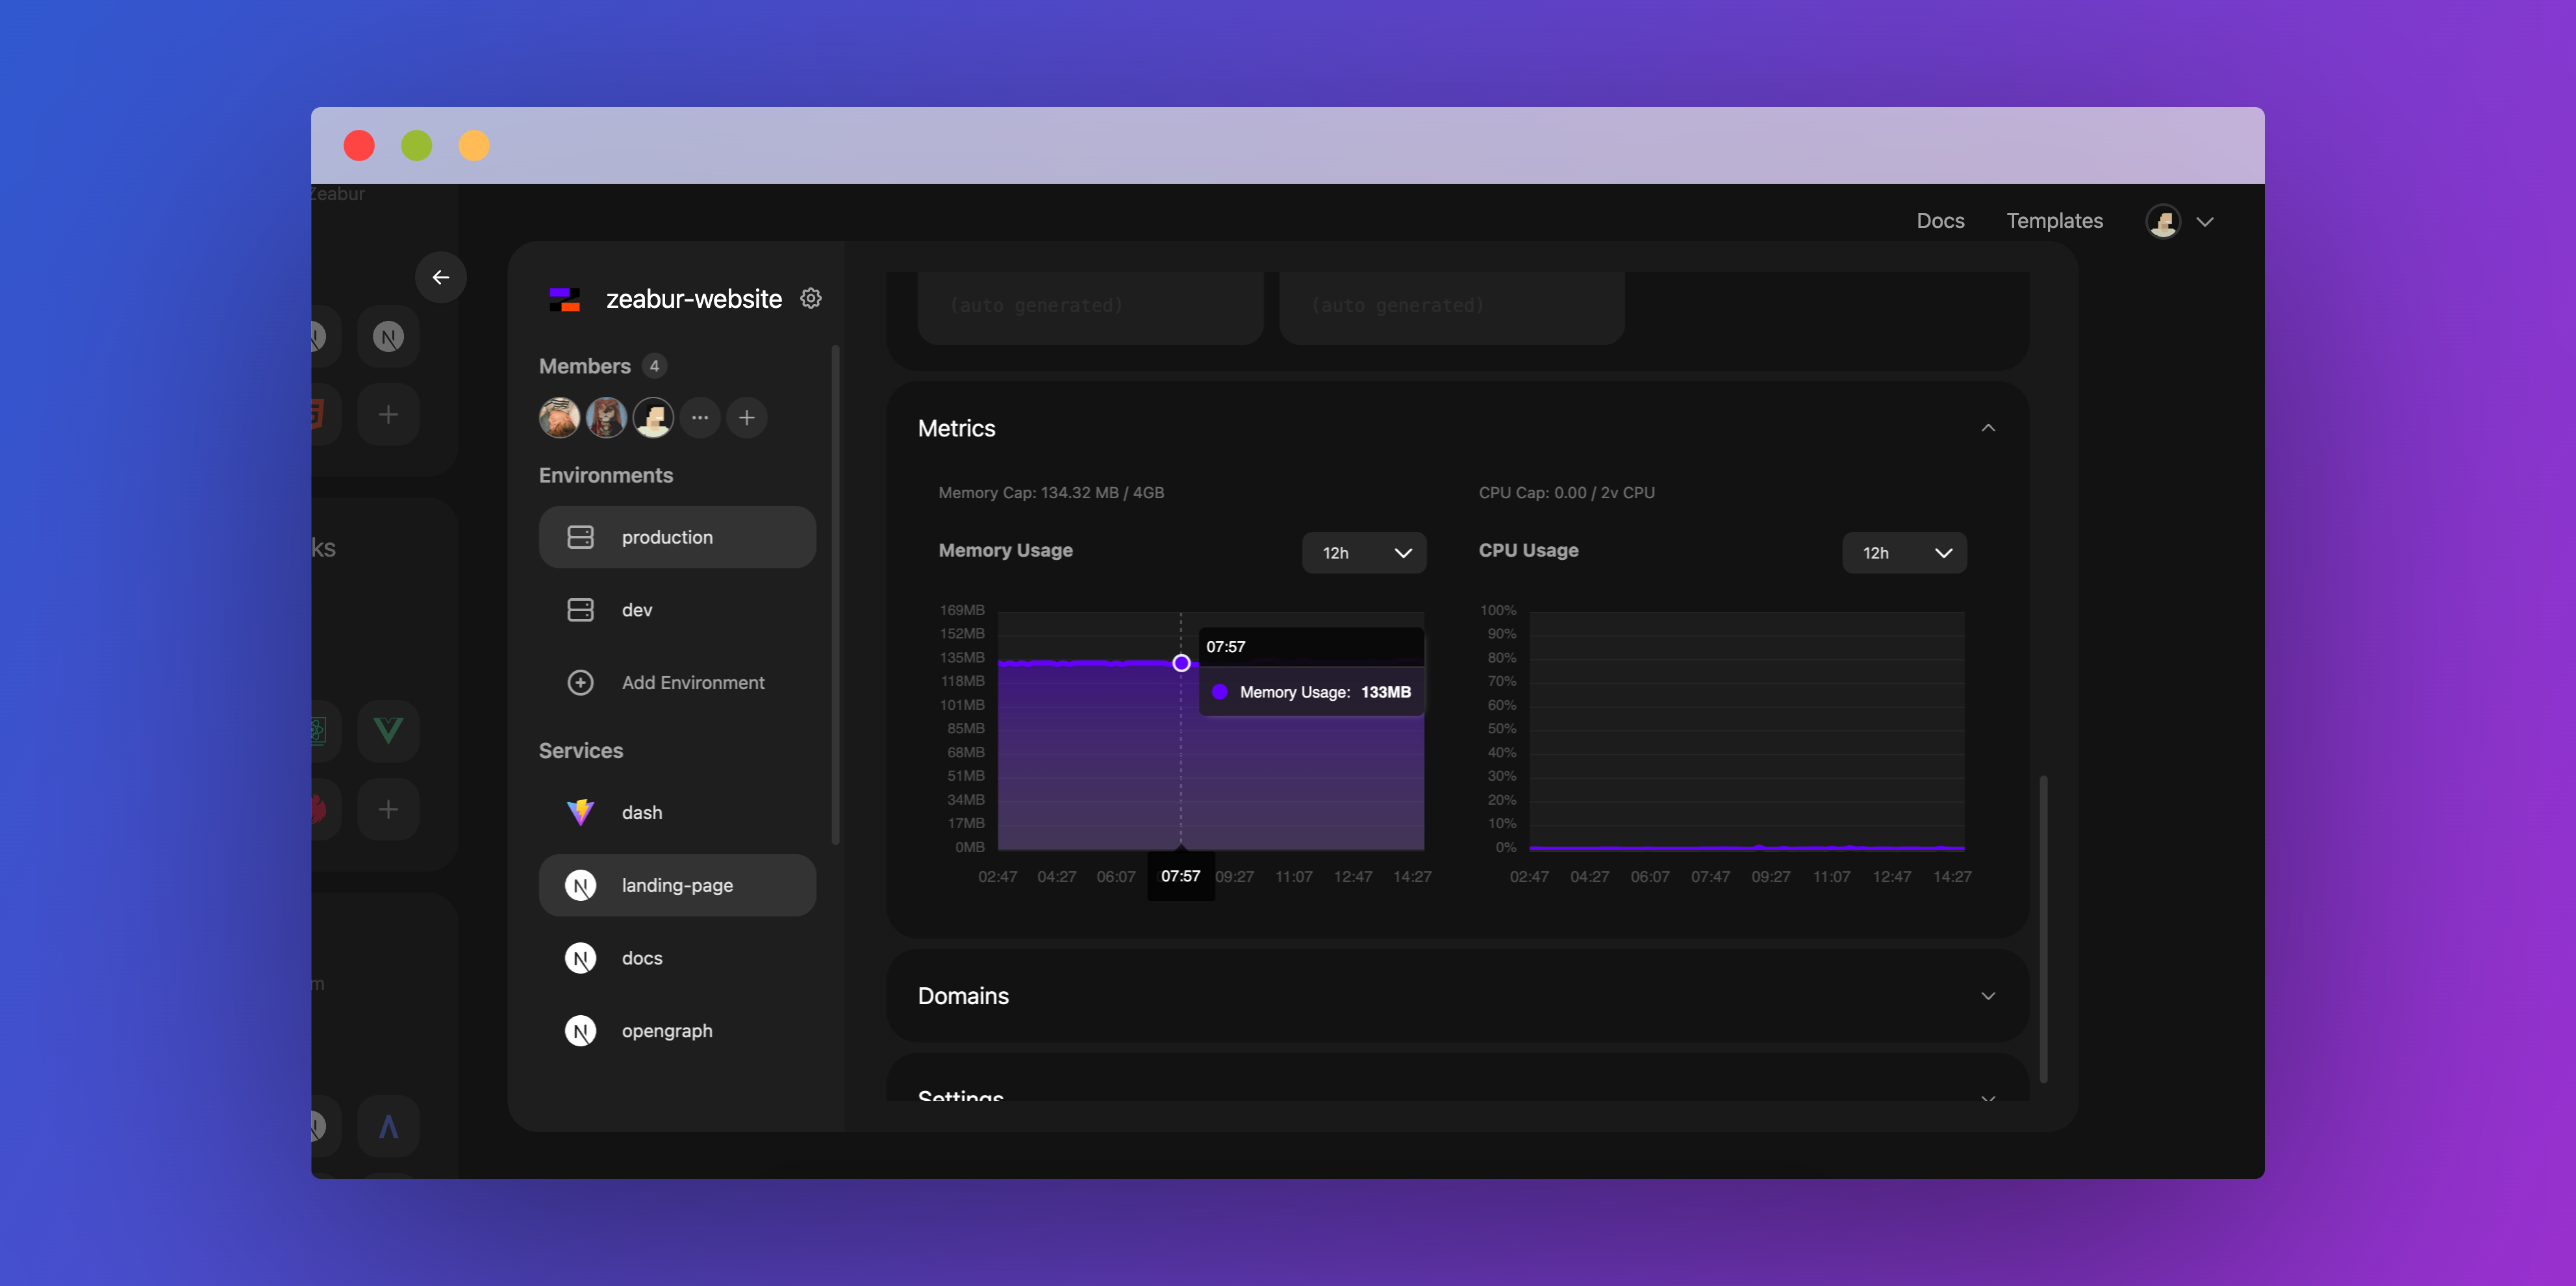Screen dimensions: 2576x1286
Task: Select the production environment
Action: 666,537
